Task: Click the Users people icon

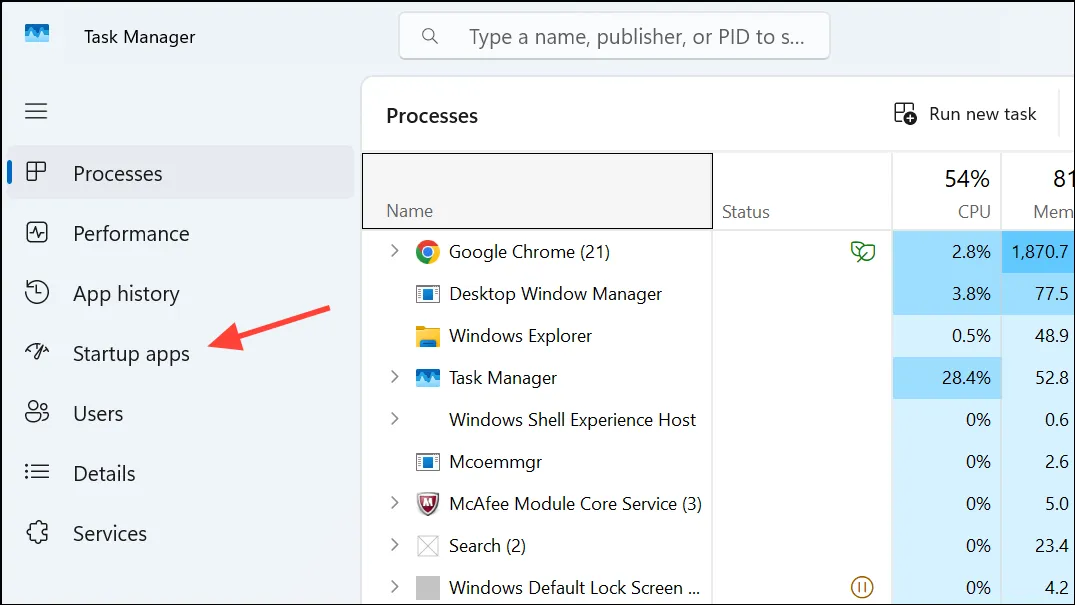Action: pos(37,412)
